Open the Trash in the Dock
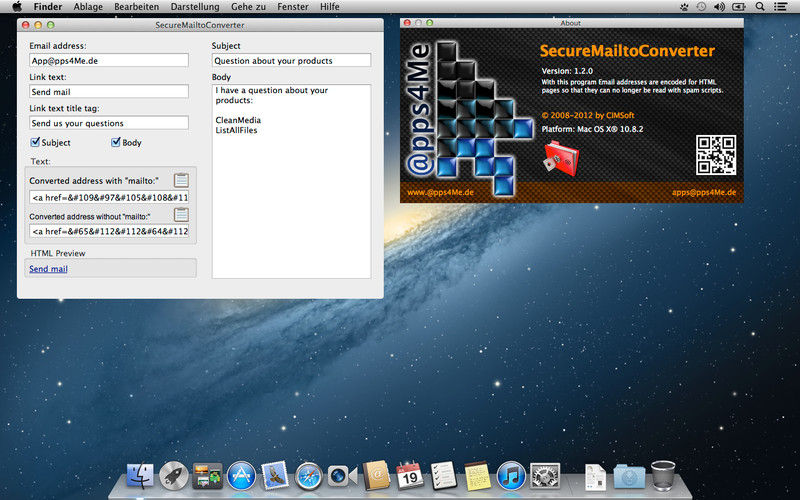Viewport: 800px width, 500px height. pos(663,476)
